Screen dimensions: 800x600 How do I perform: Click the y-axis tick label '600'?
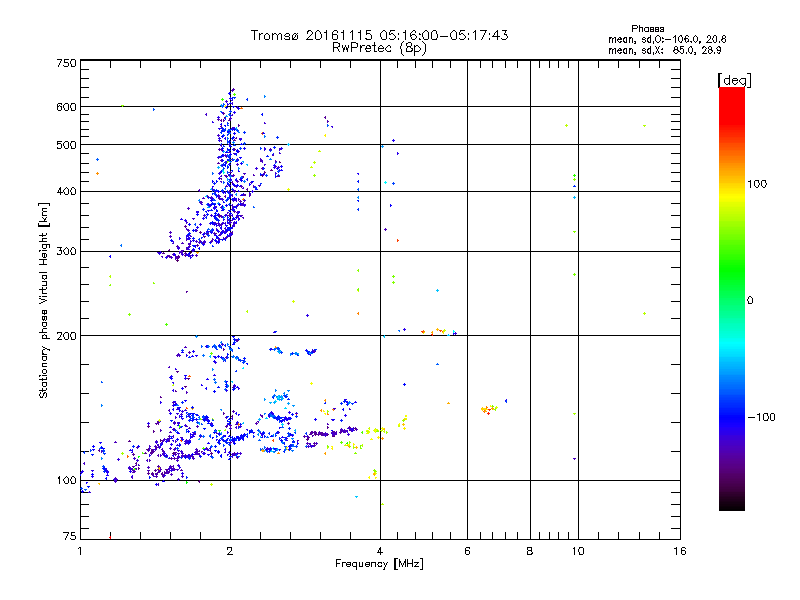tap(66, 107)
